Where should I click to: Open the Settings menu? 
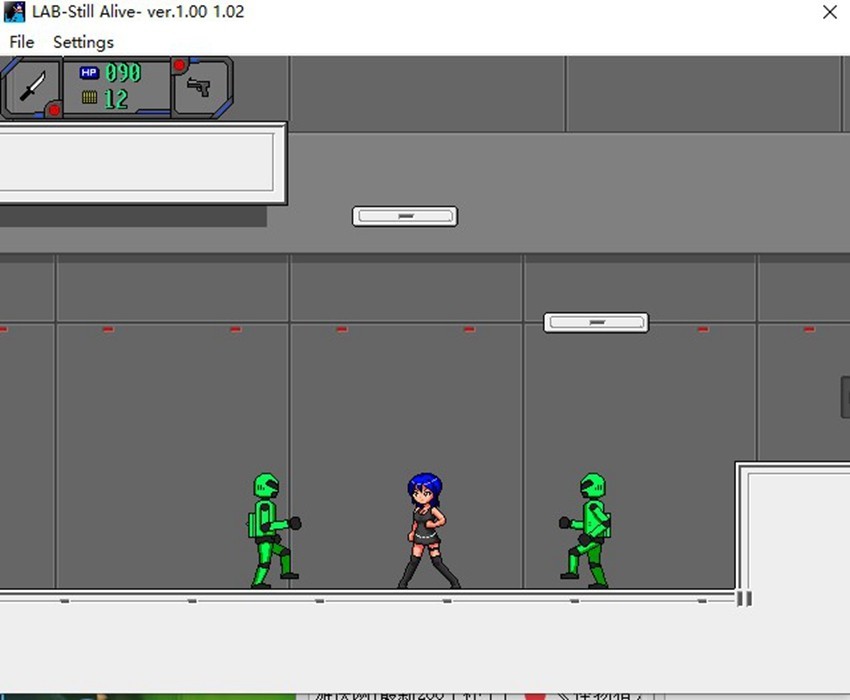click(x=83, y=42)
